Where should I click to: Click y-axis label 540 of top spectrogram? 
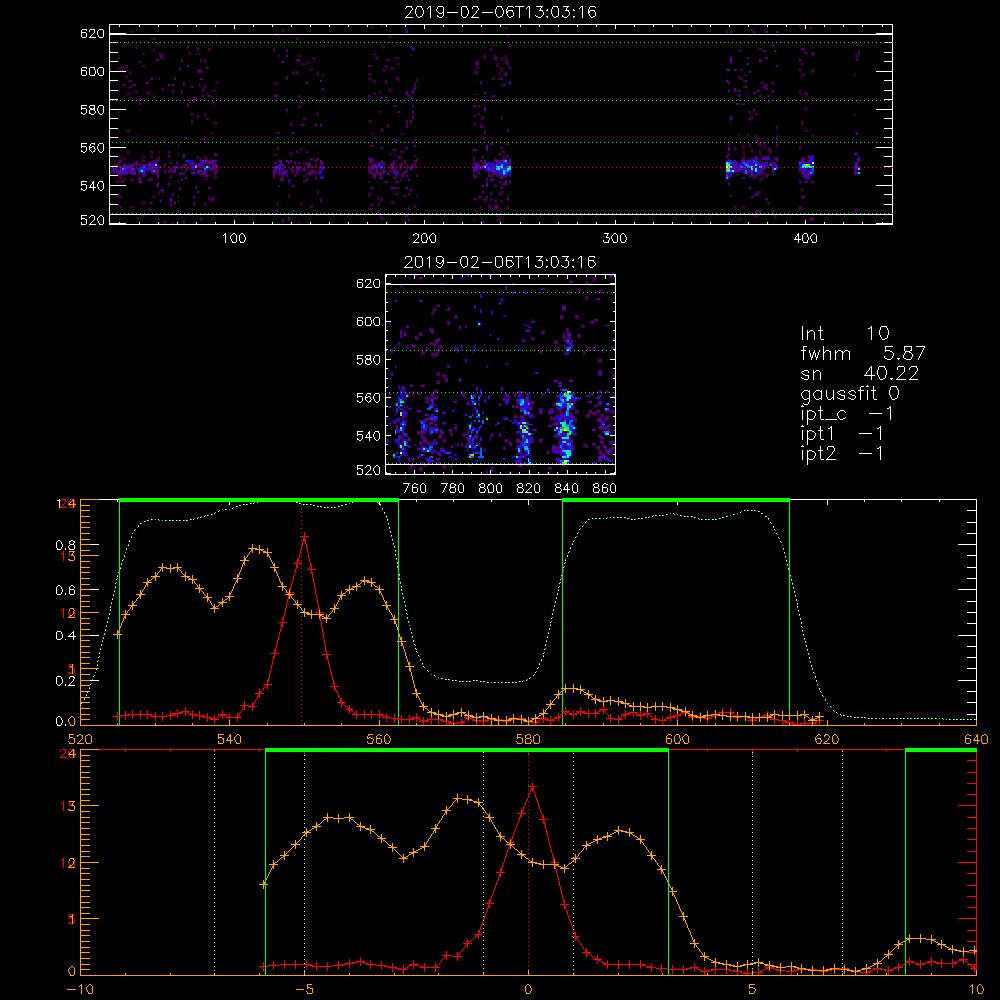92,186
